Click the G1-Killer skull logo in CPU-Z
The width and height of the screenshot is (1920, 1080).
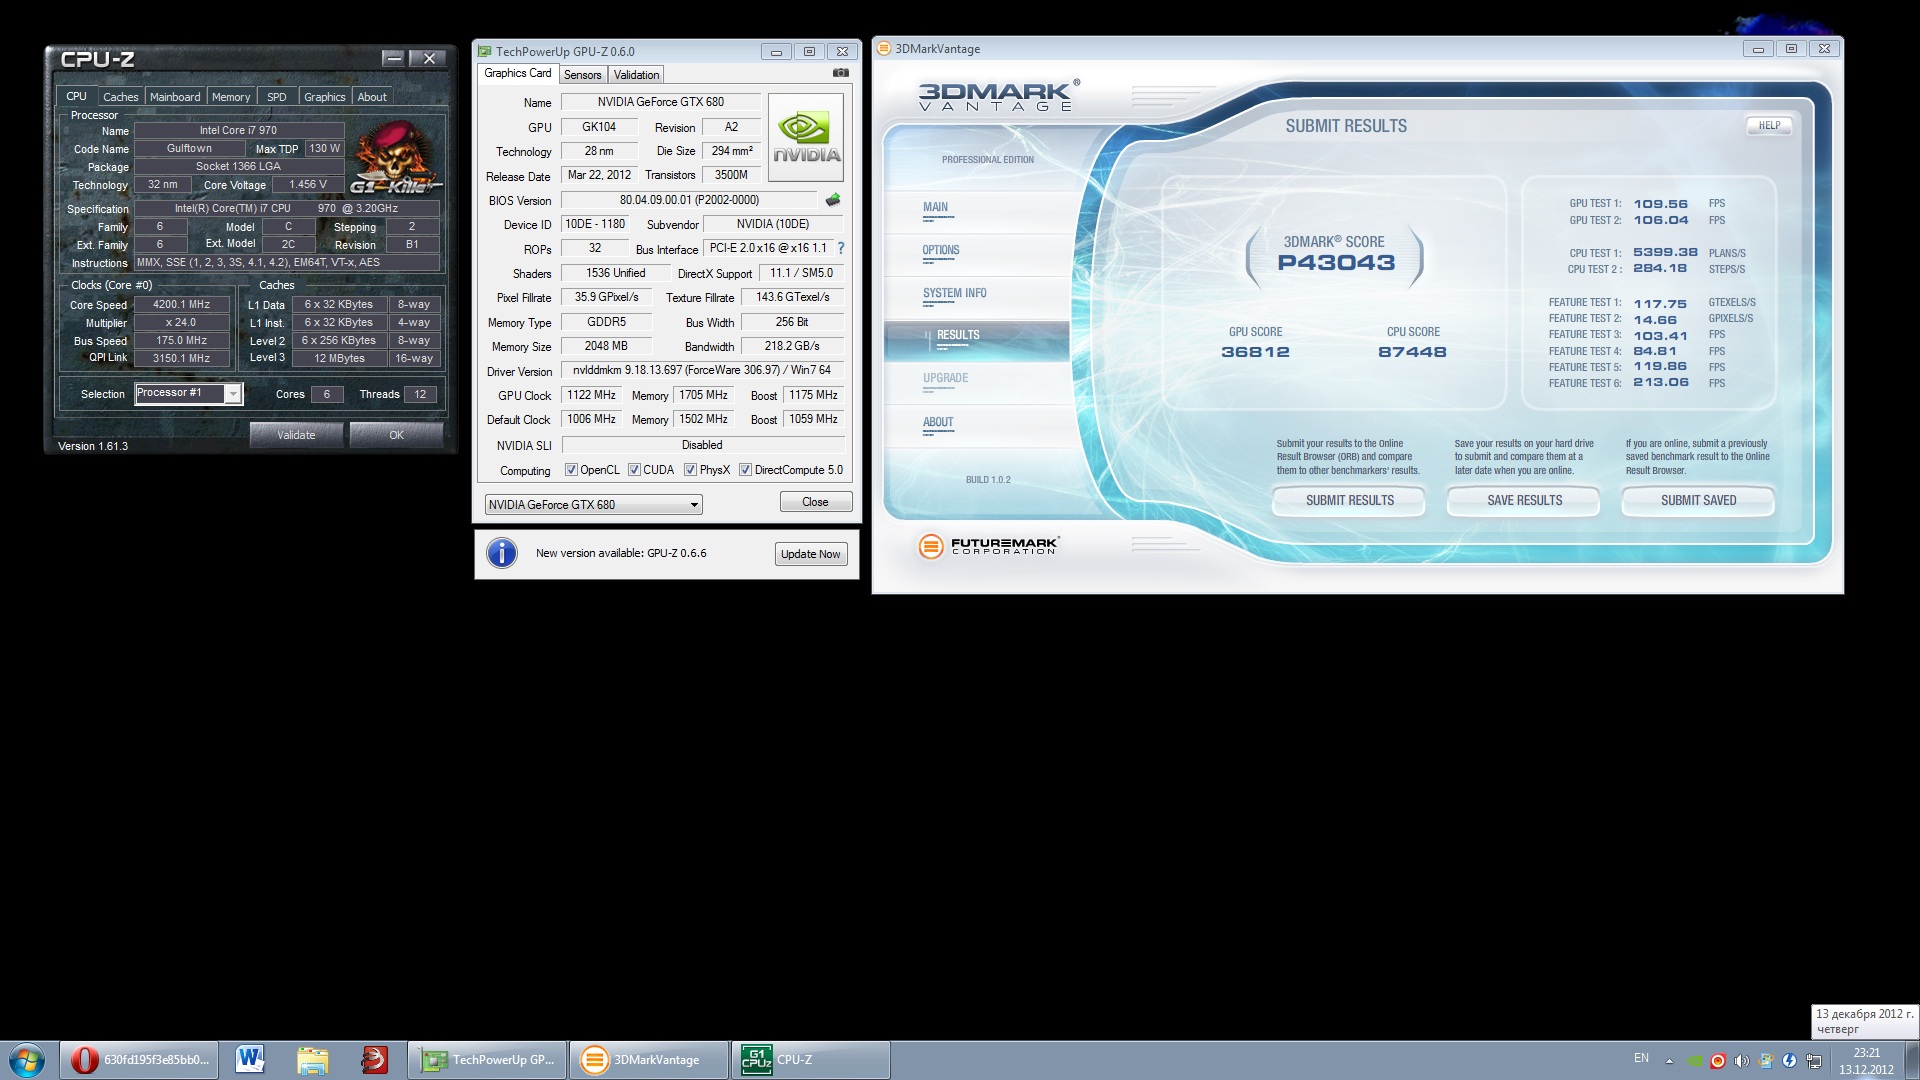395,157
